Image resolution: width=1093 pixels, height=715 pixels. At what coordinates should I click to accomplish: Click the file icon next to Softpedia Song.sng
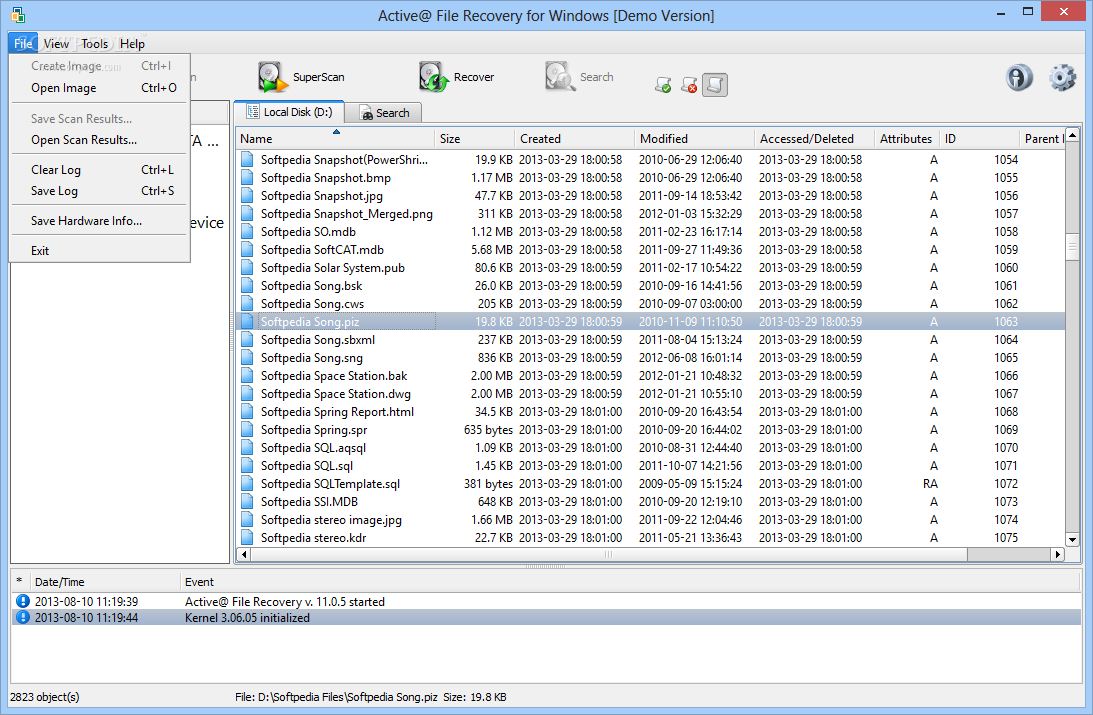coord(247,358)
